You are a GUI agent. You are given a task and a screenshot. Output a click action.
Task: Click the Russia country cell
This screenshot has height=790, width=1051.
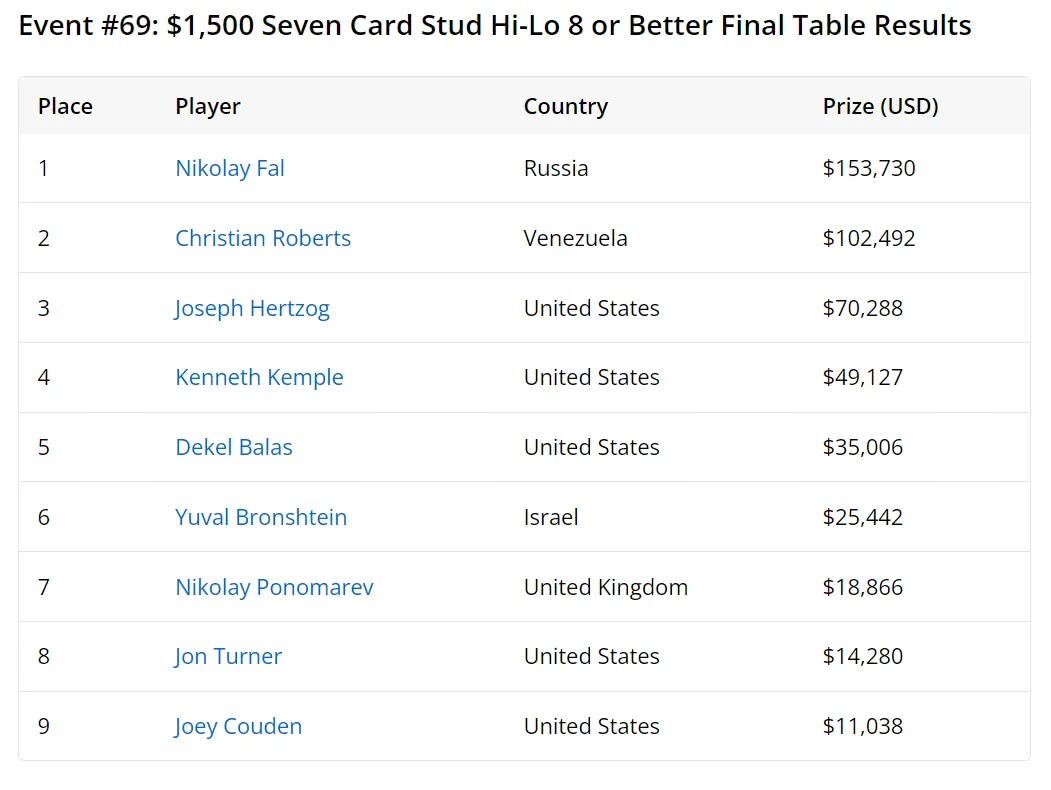coord(556,168)
